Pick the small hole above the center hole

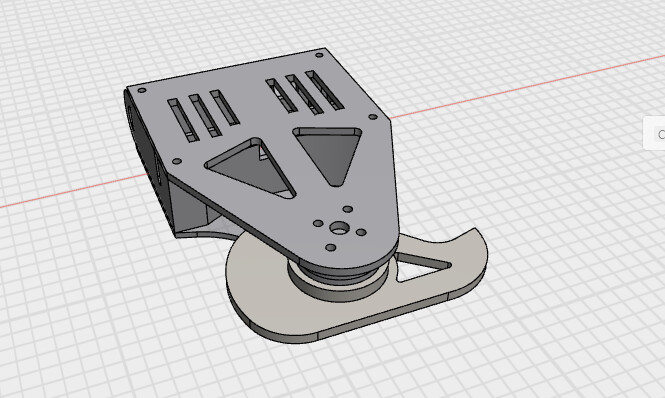pyautogui.click(x=347, y=209)
